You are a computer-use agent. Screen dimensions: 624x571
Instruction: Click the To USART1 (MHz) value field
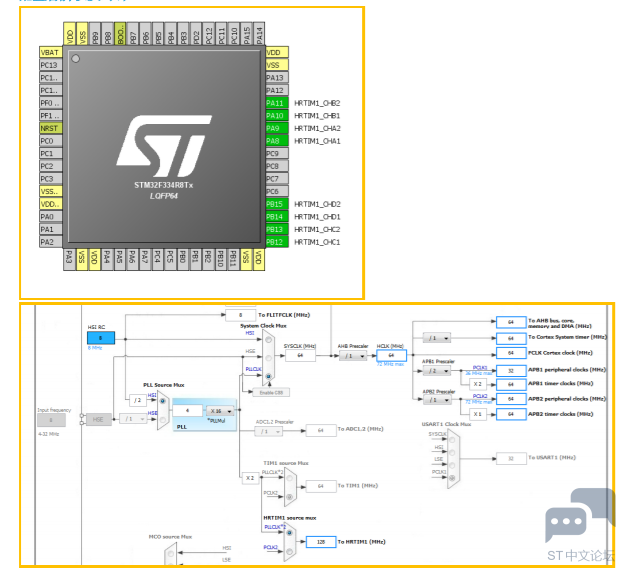click(511, 458)
